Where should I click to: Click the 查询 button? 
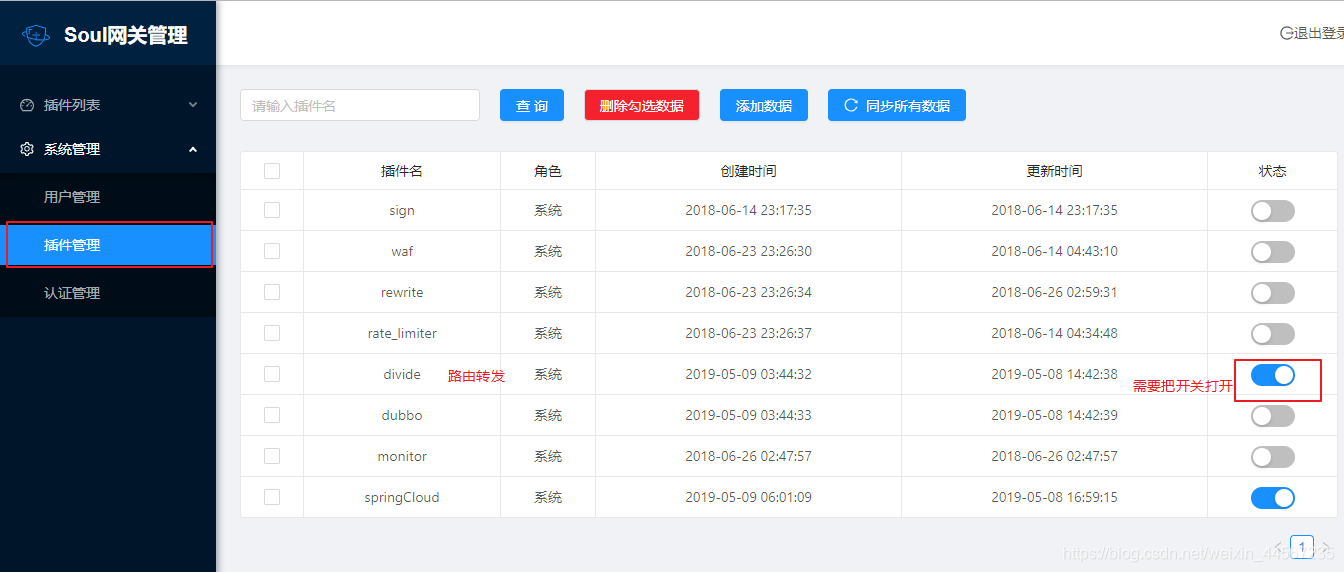click(532, 105)
